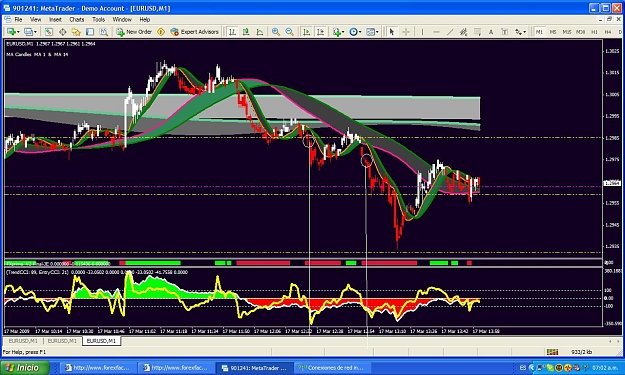Open the Help menu
This screenshot has width=625, height=375.
[x=145, y=20]
